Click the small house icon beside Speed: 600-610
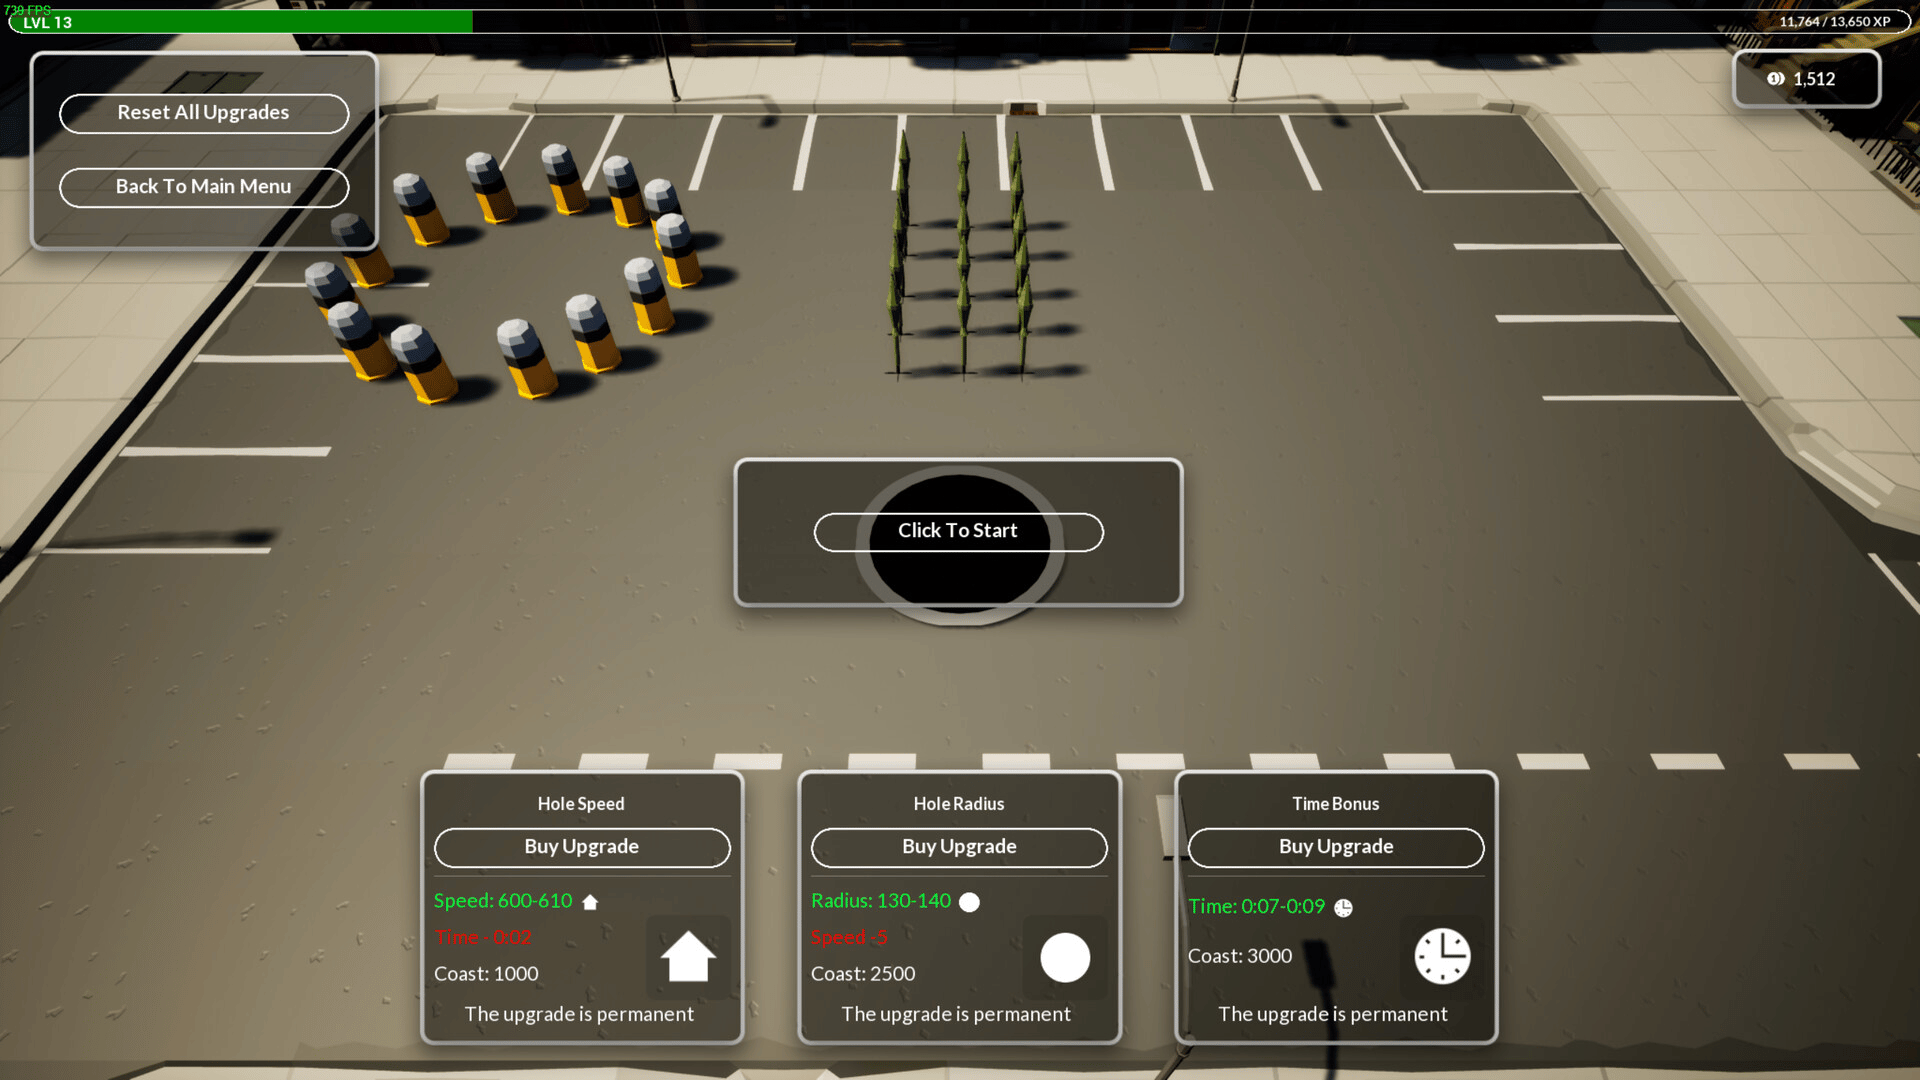1920x1080 pixels. point(590,902)
